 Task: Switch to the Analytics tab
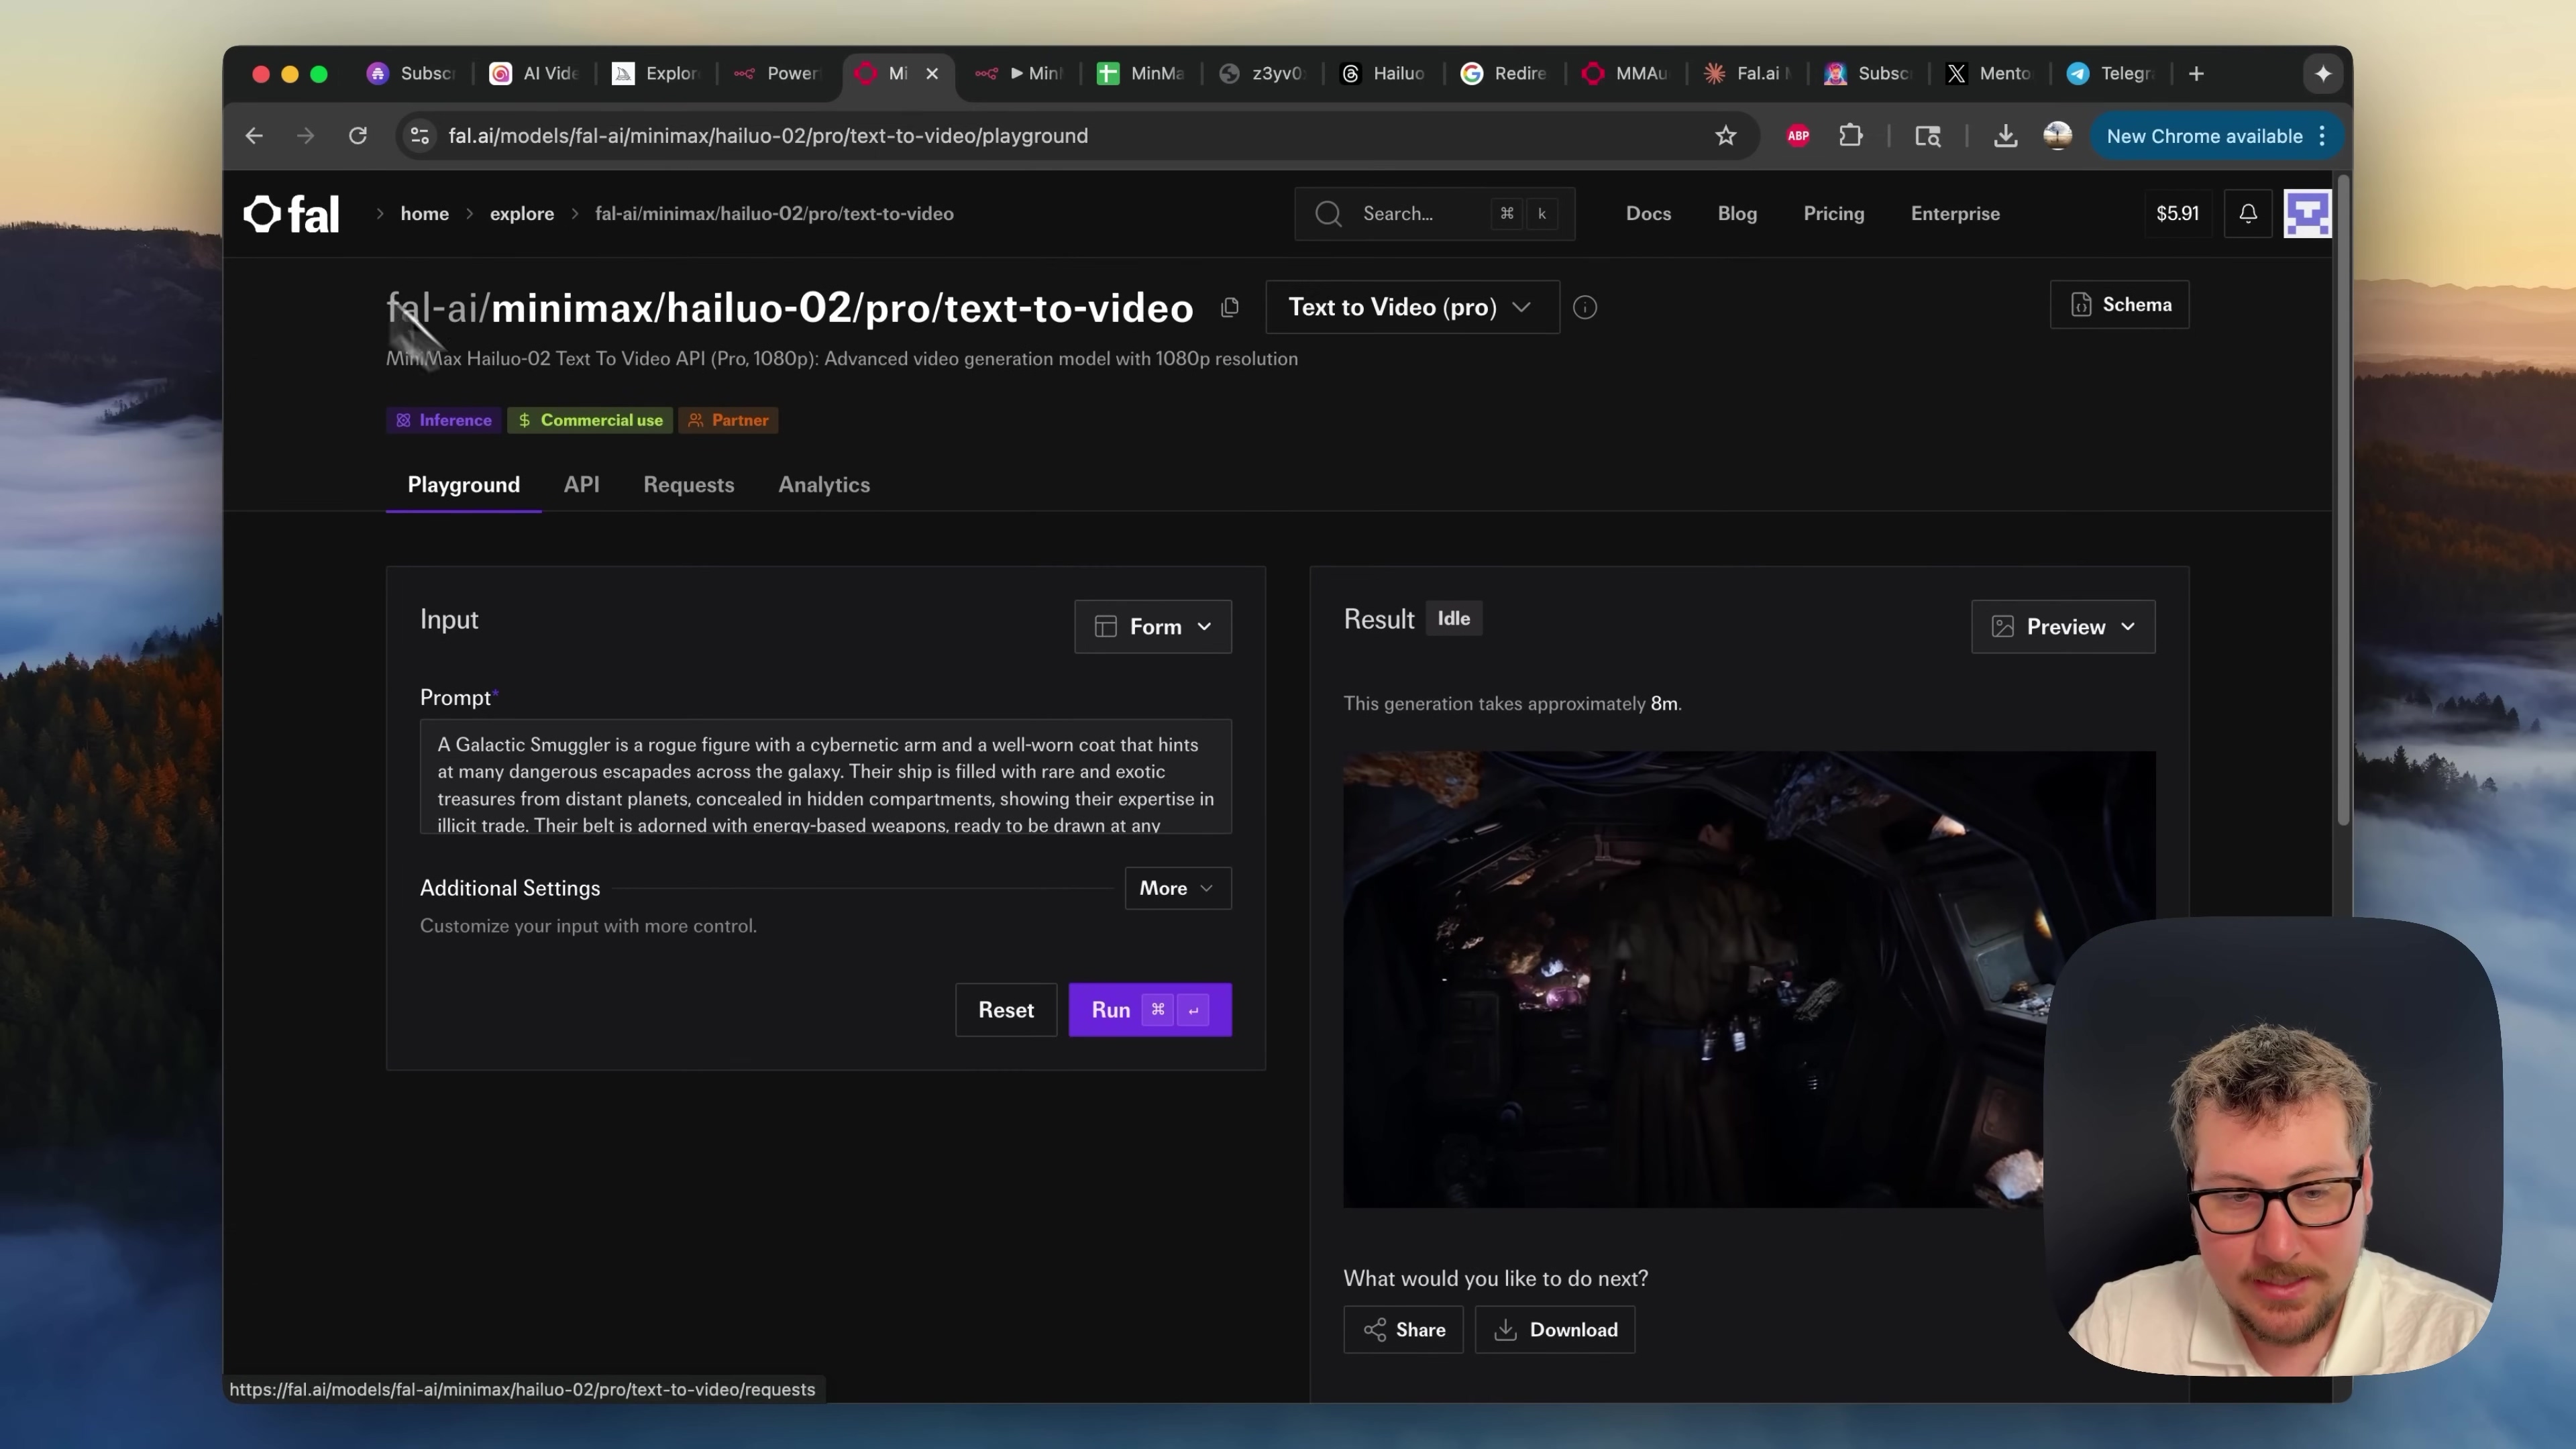coord(824,485)
